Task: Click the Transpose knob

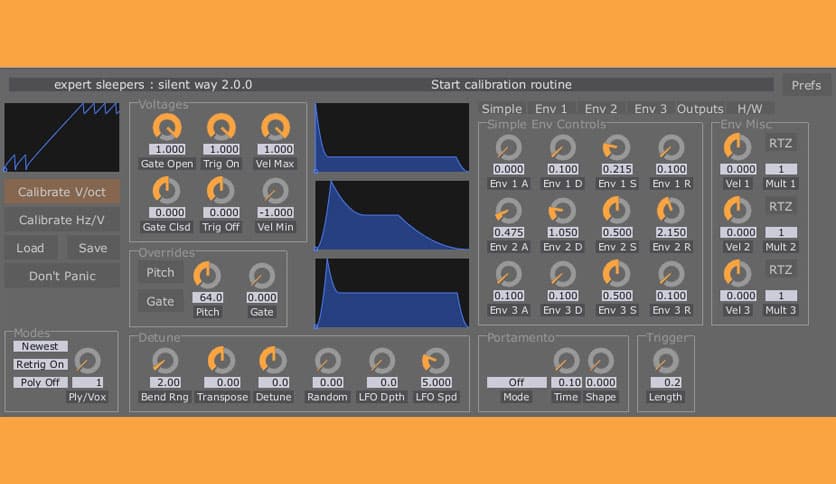Action: coord(221,361)
